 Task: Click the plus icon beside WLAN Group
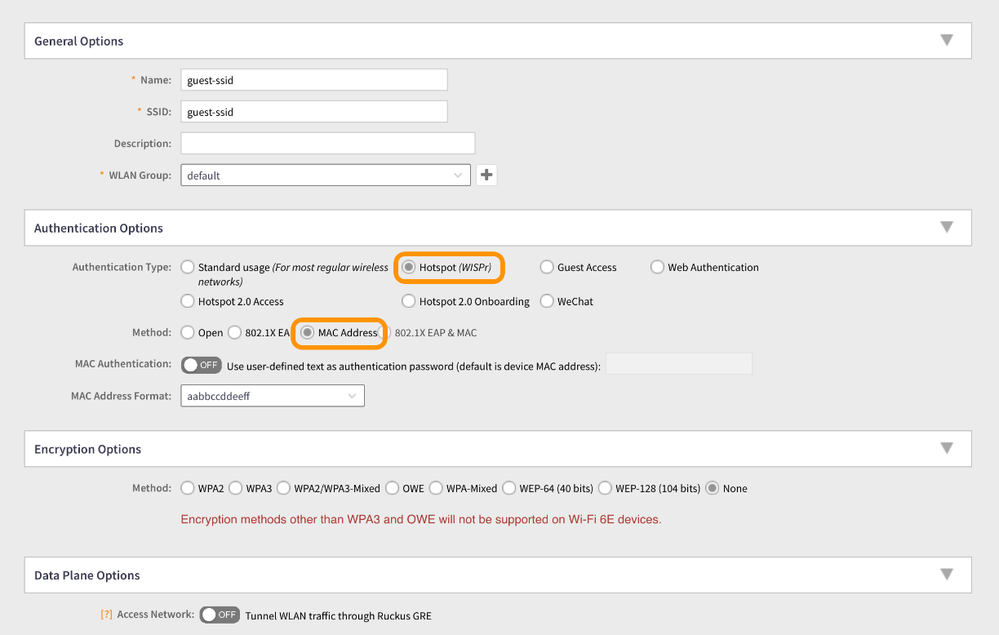486,175
